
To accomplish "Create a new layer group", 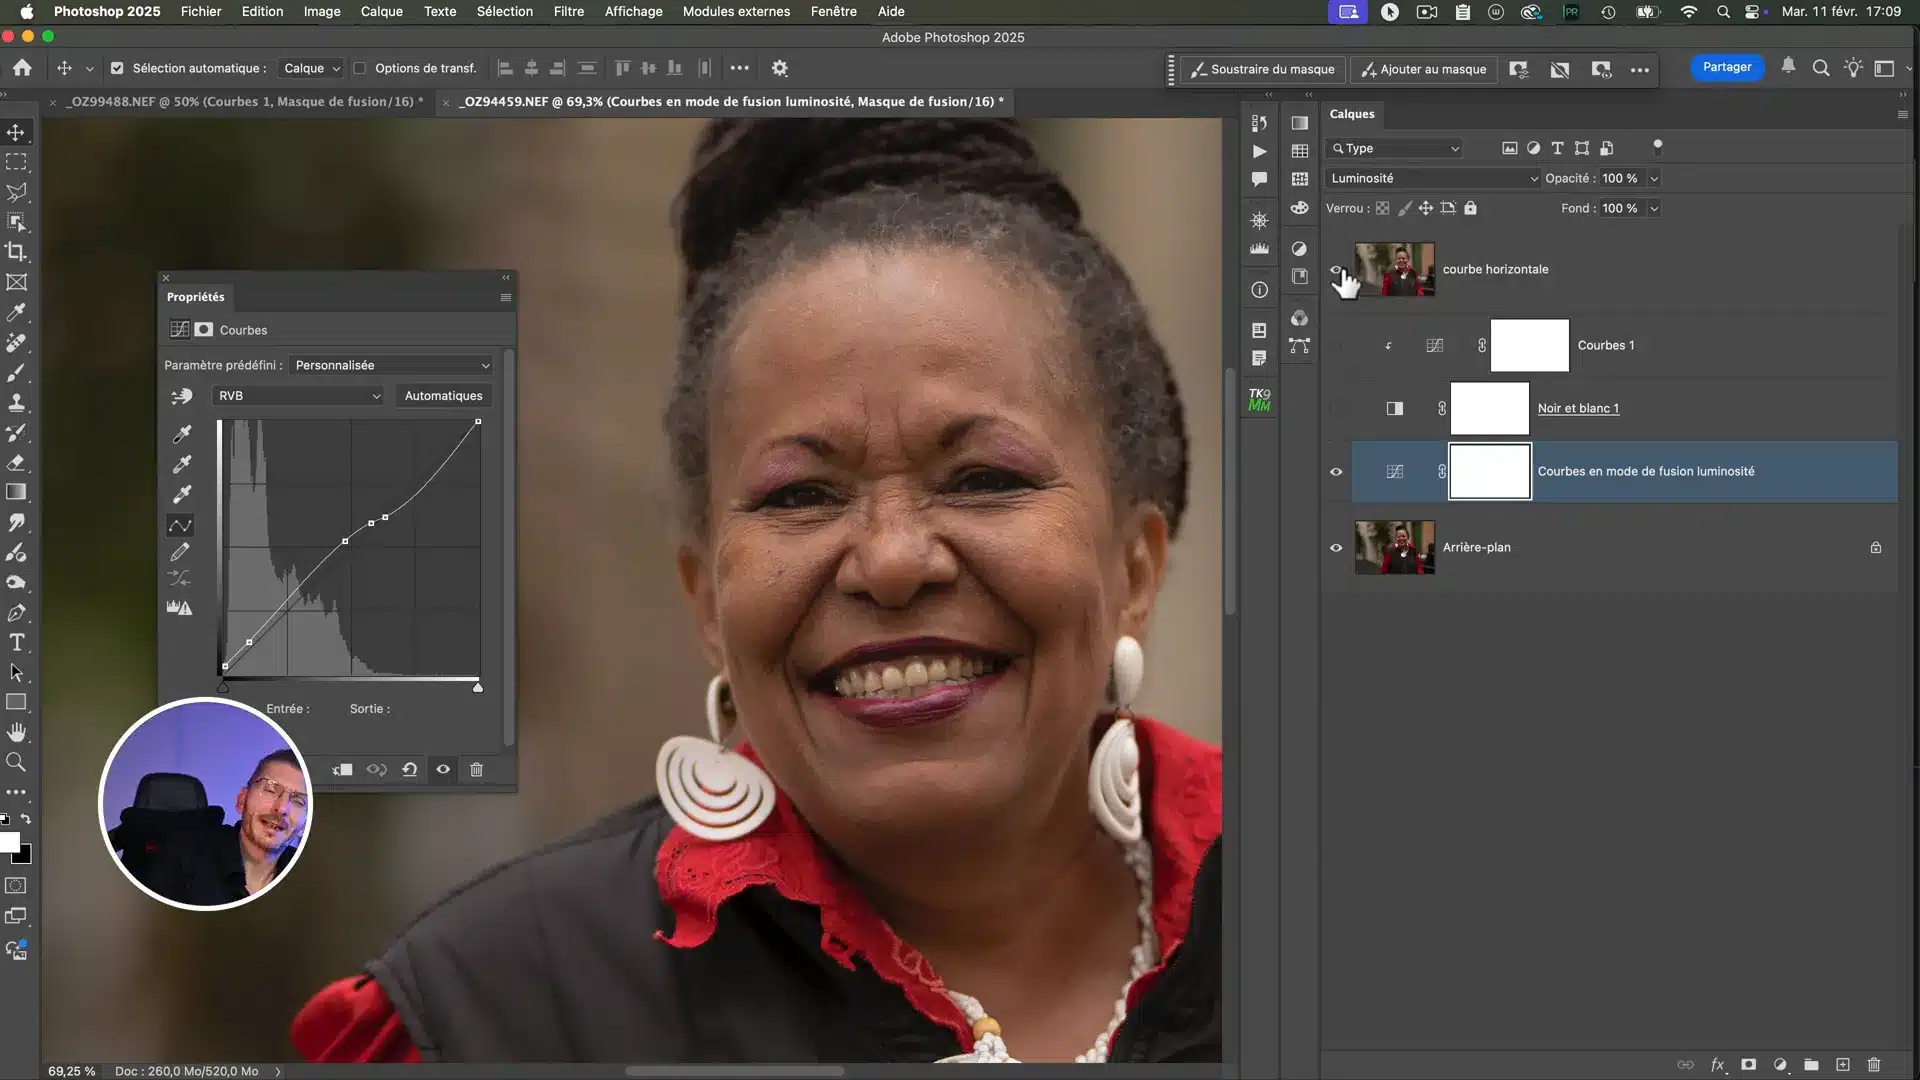I will [x=1811, y=1064].
